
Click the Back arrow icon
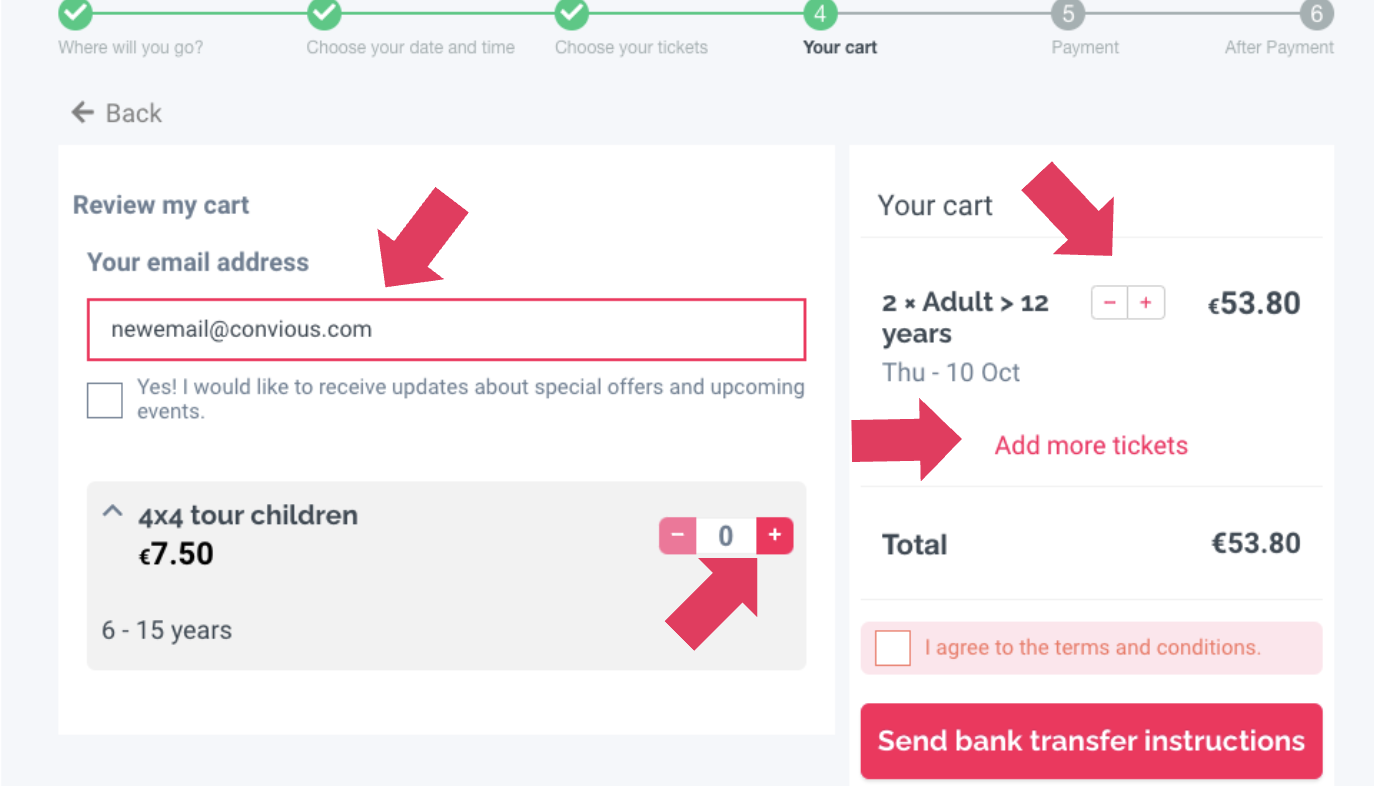click(82, 113)
